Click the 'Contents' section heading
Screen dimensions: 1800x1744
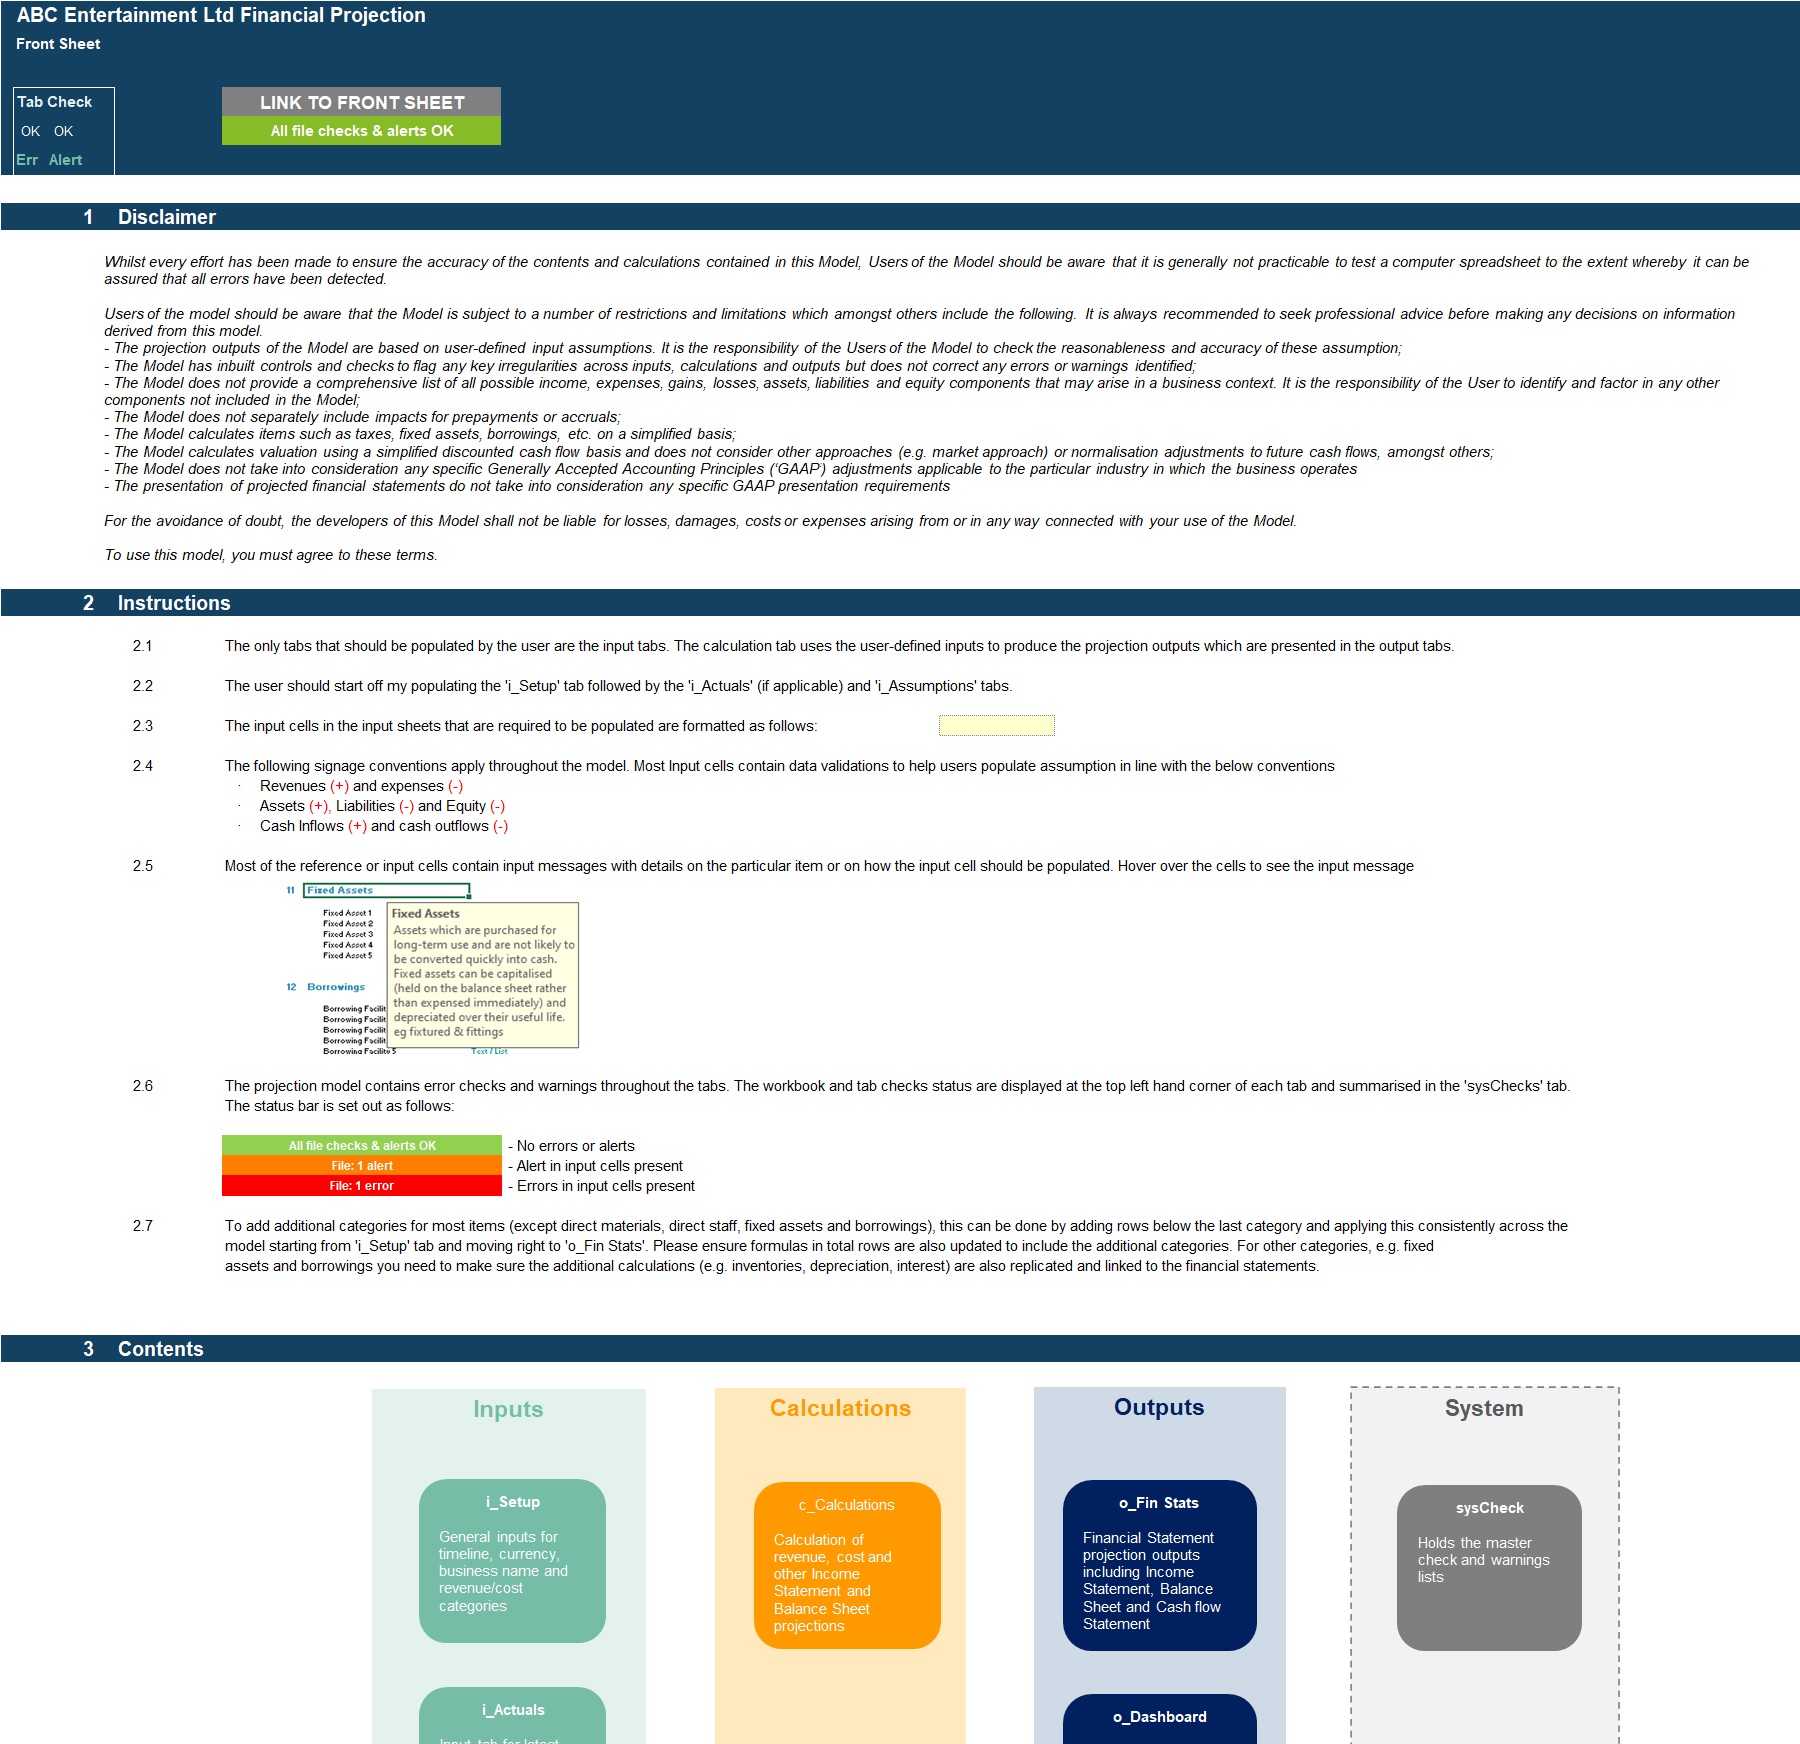160,1349
